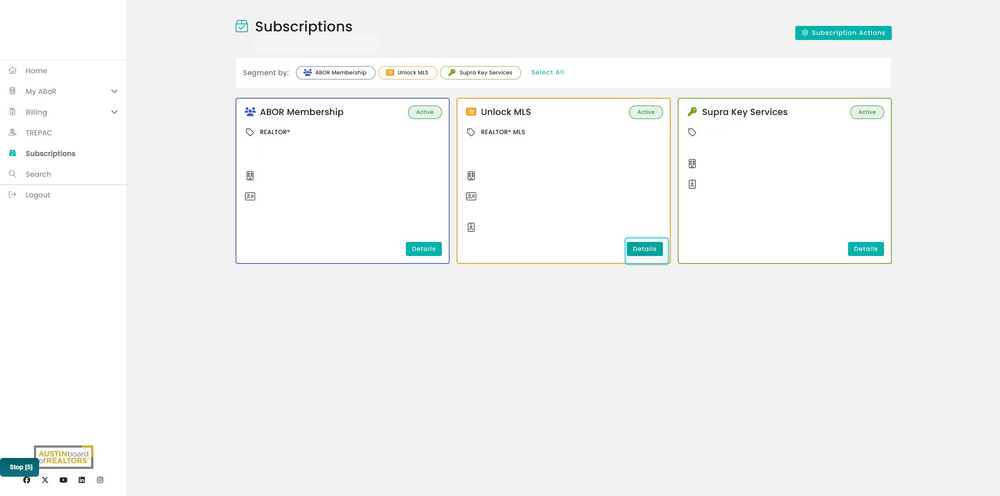Click person badge icon in Supra Key card
The width and height of the screenshot is (1000, 496).
tap(692, 184)
